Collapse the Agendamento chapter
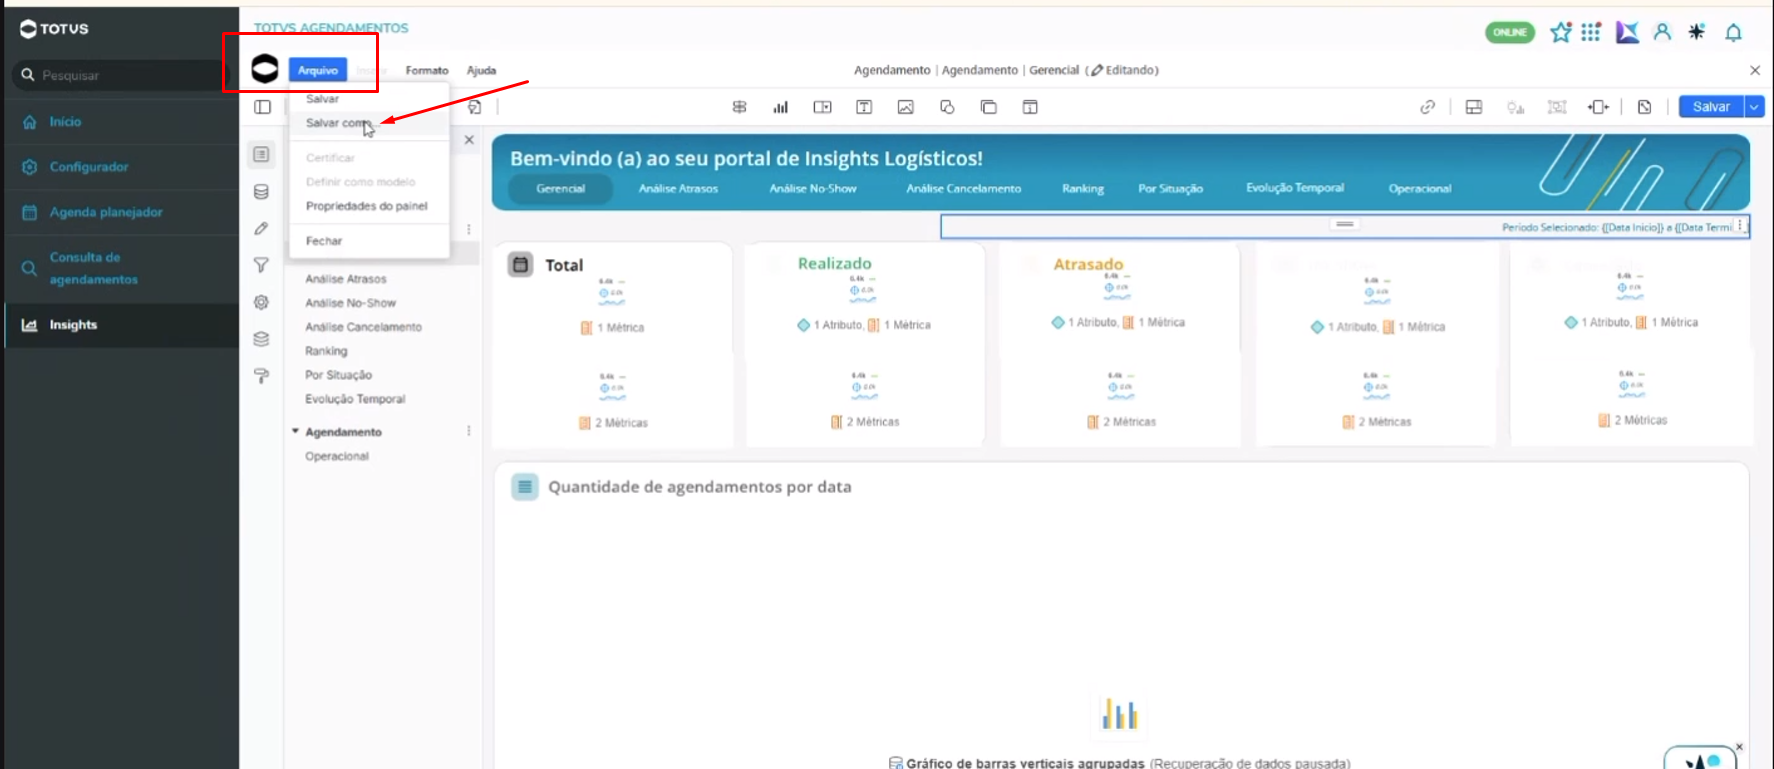 (x=295, y=431)
